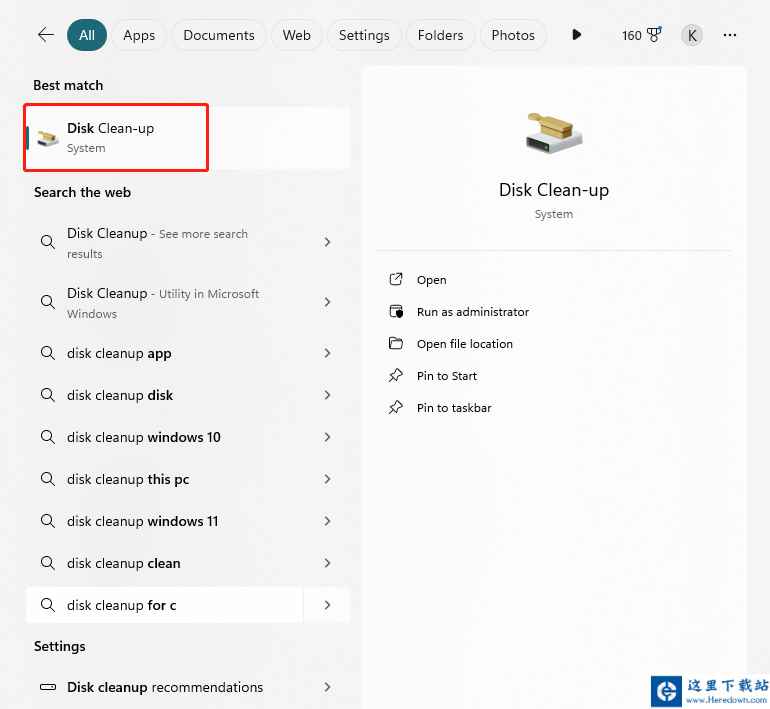Open the three-dot options menu
The image size is (770, 709).
pos(730,35)
